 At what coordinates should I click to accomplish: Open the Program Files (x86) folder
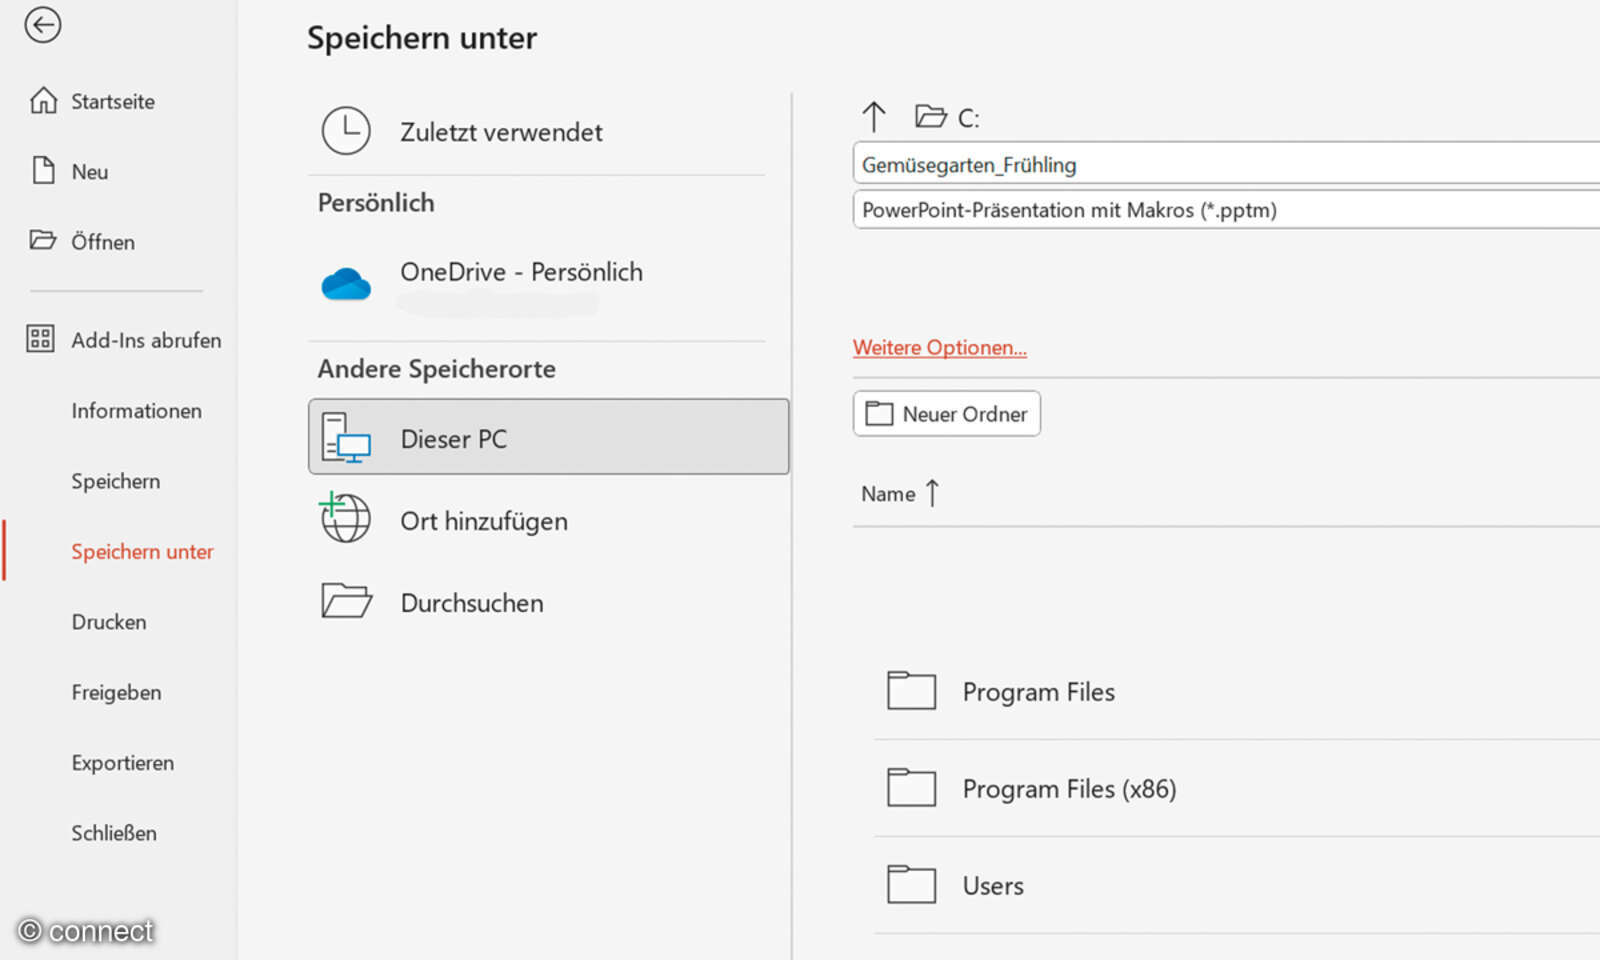(x=1069, y=788)
